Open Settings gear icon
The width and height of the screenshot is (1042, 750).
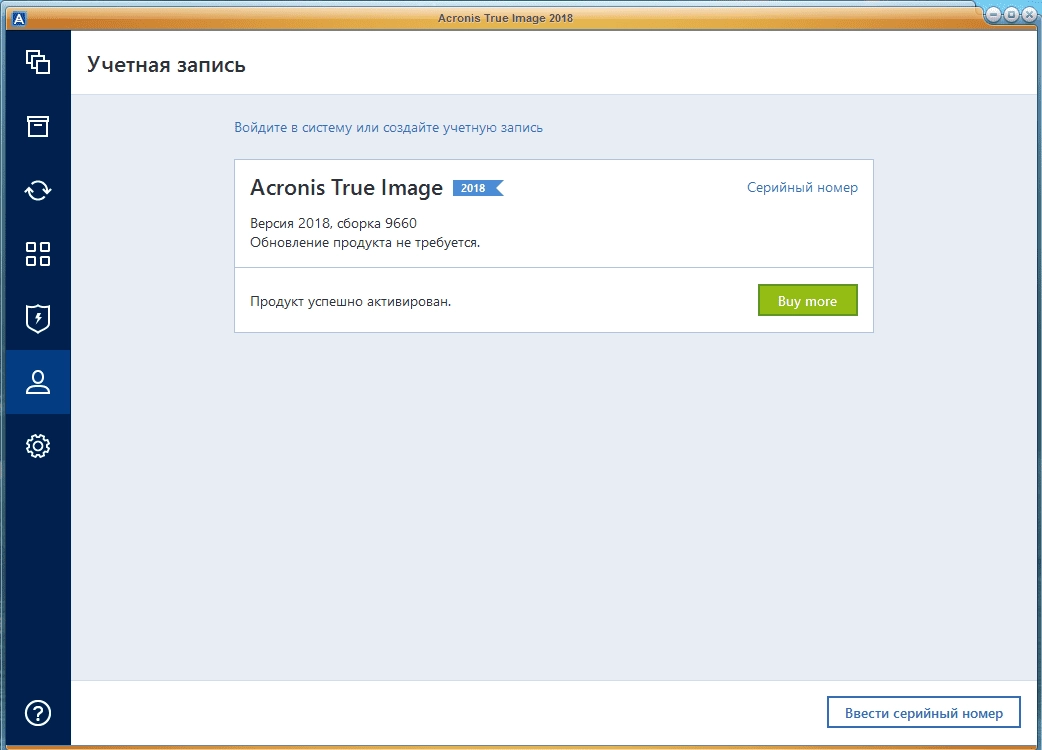tap(38, 446)
